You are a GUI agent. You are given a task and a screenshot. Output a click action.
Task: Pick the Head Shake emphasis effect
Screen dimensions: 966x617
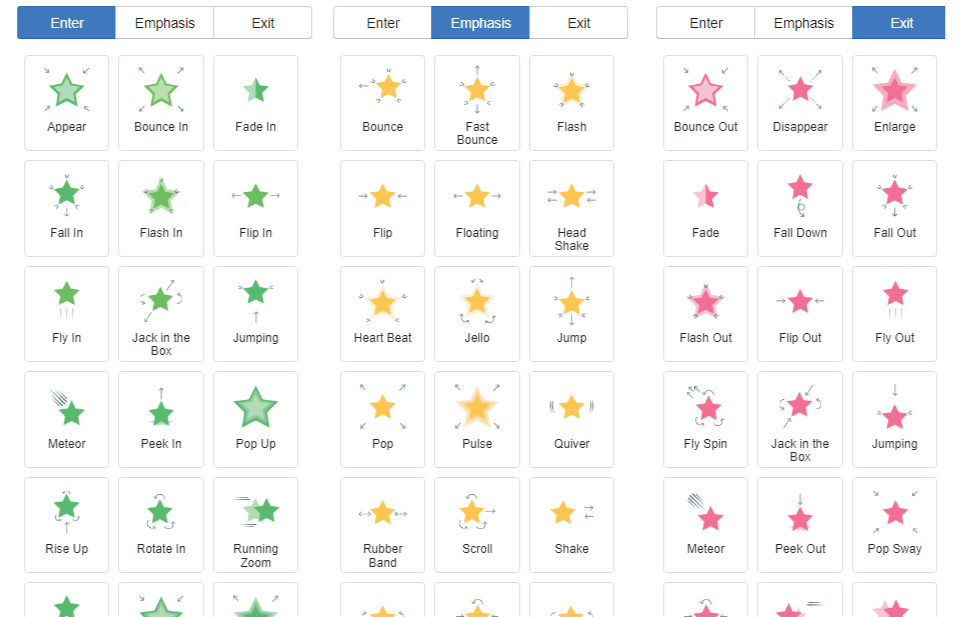click(x=571, y=207)
